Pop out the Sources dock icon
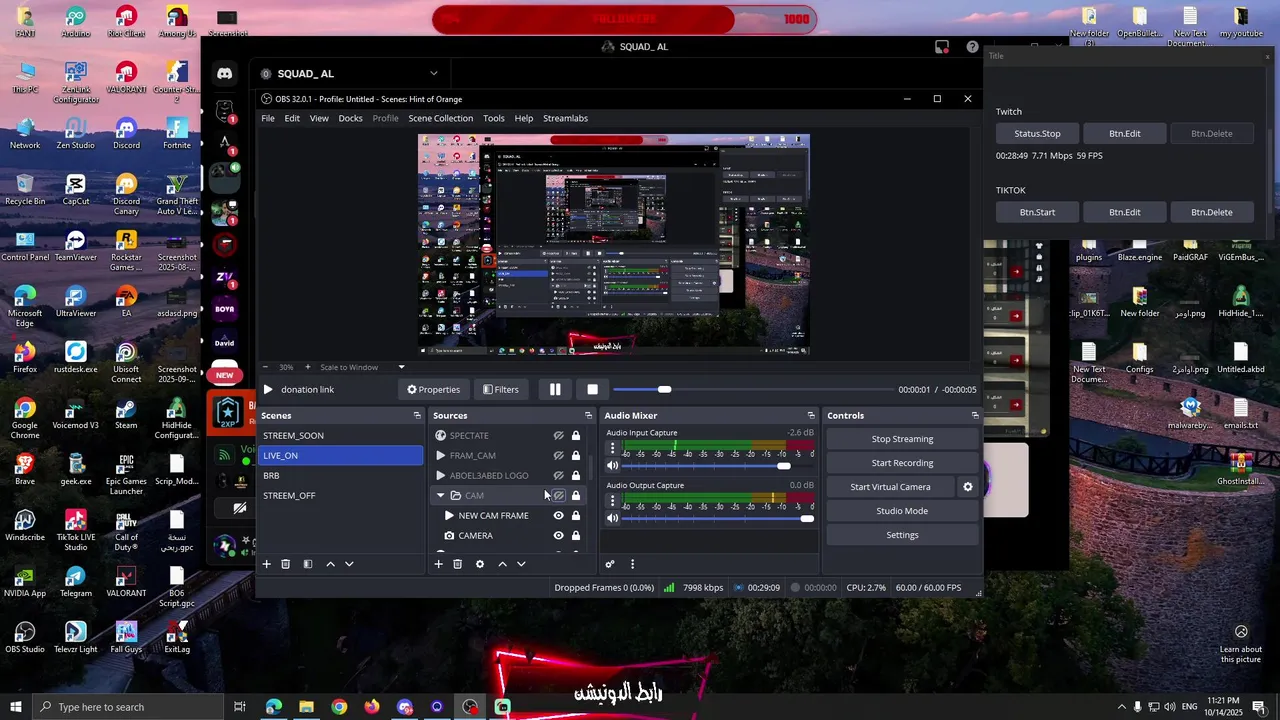The width and height of the screenshot is (1280, 720). tap(588, 415)
